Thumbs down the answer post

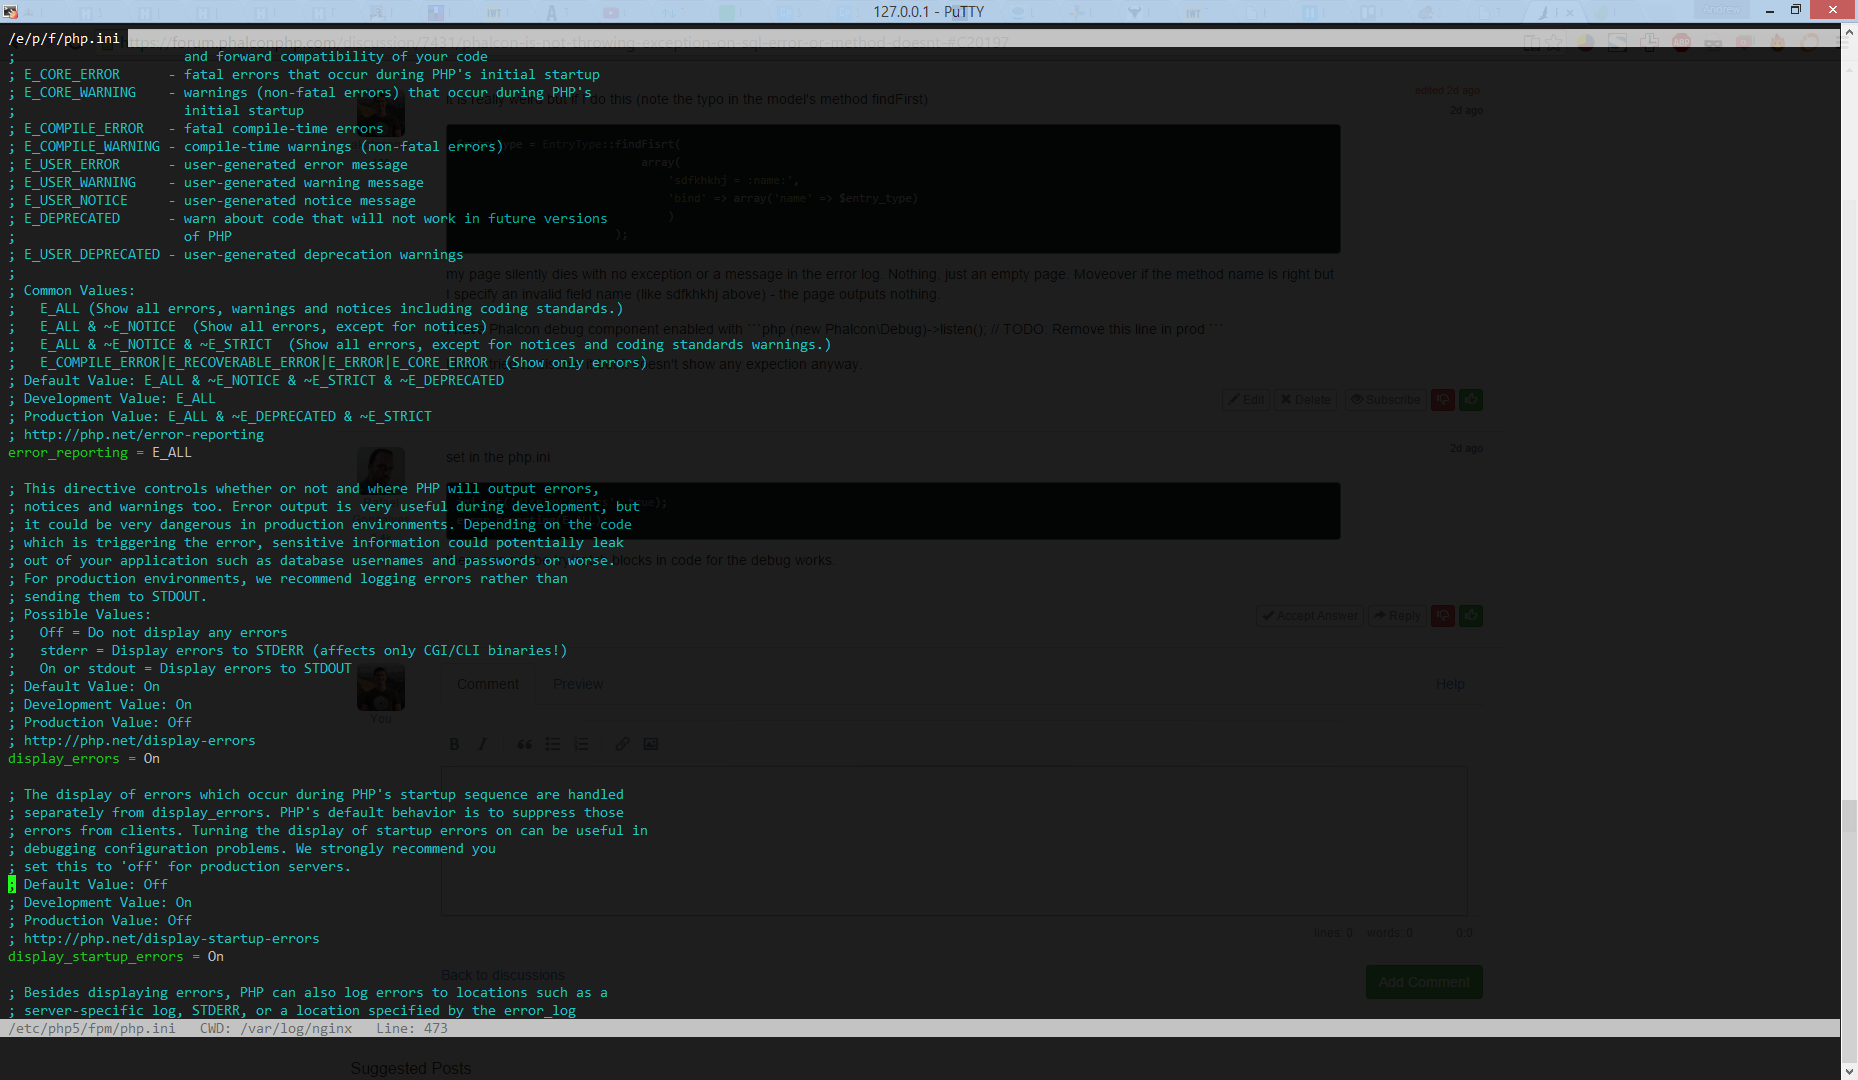click(1443, 616)
